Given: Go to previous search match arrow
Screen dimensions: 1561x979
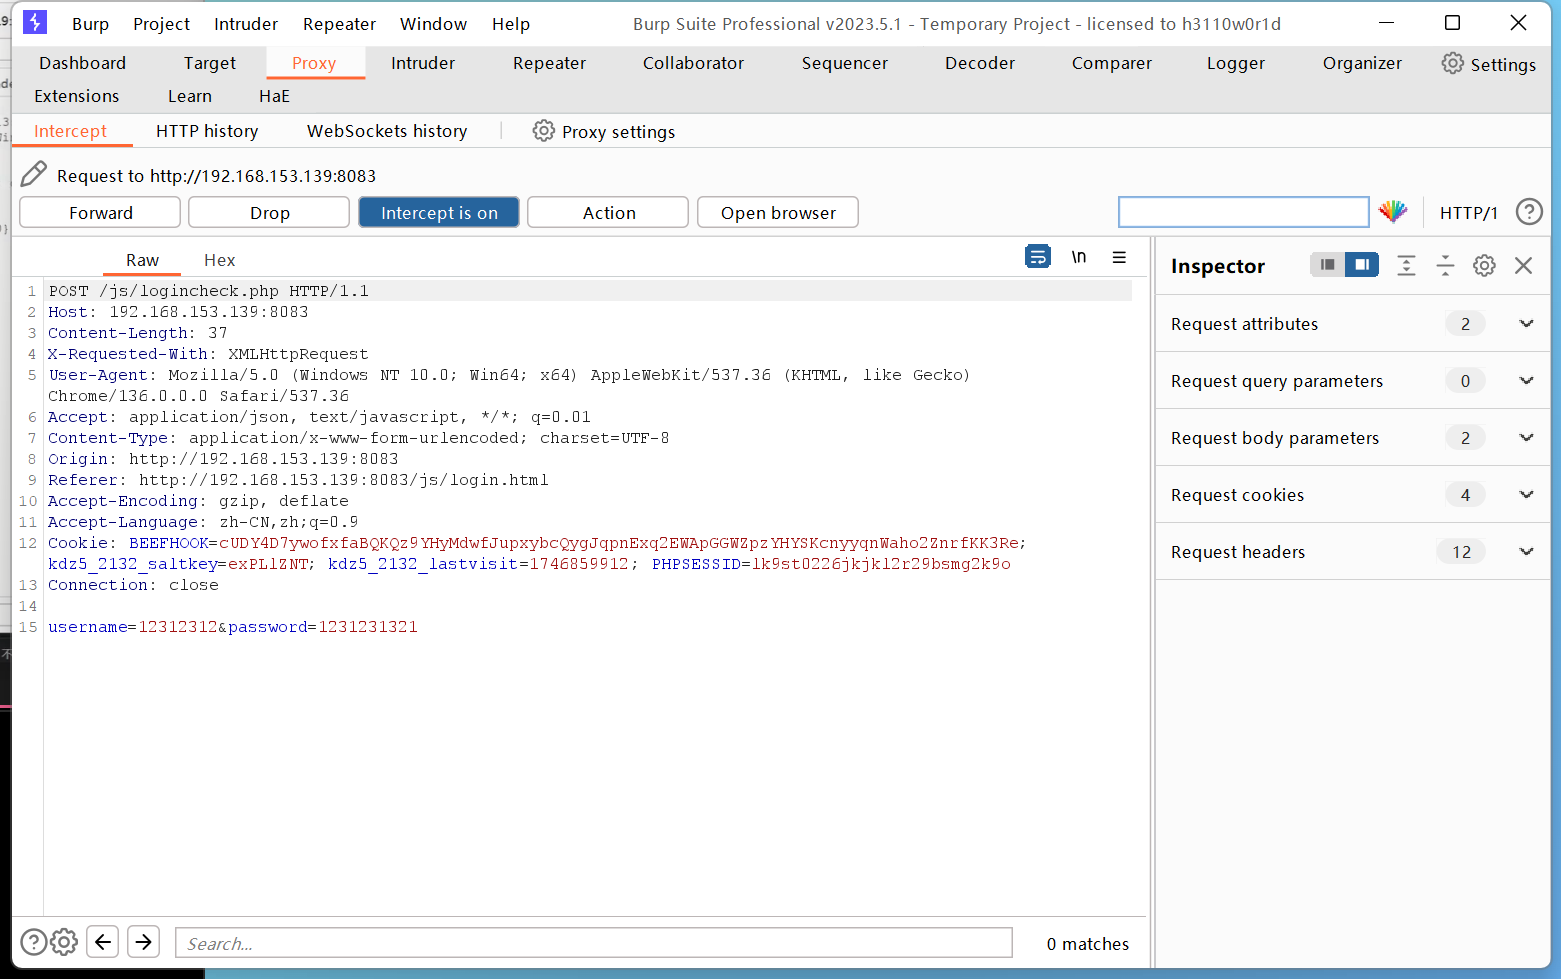Looking at the screenshot, I should tap(103, 942).
